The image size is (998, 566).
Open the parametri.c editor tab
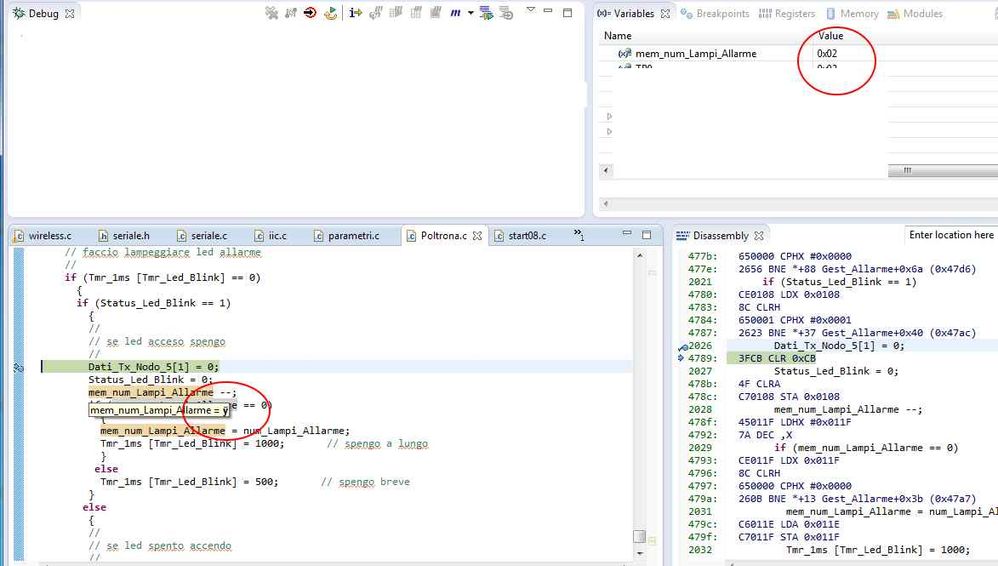[347, 236]
